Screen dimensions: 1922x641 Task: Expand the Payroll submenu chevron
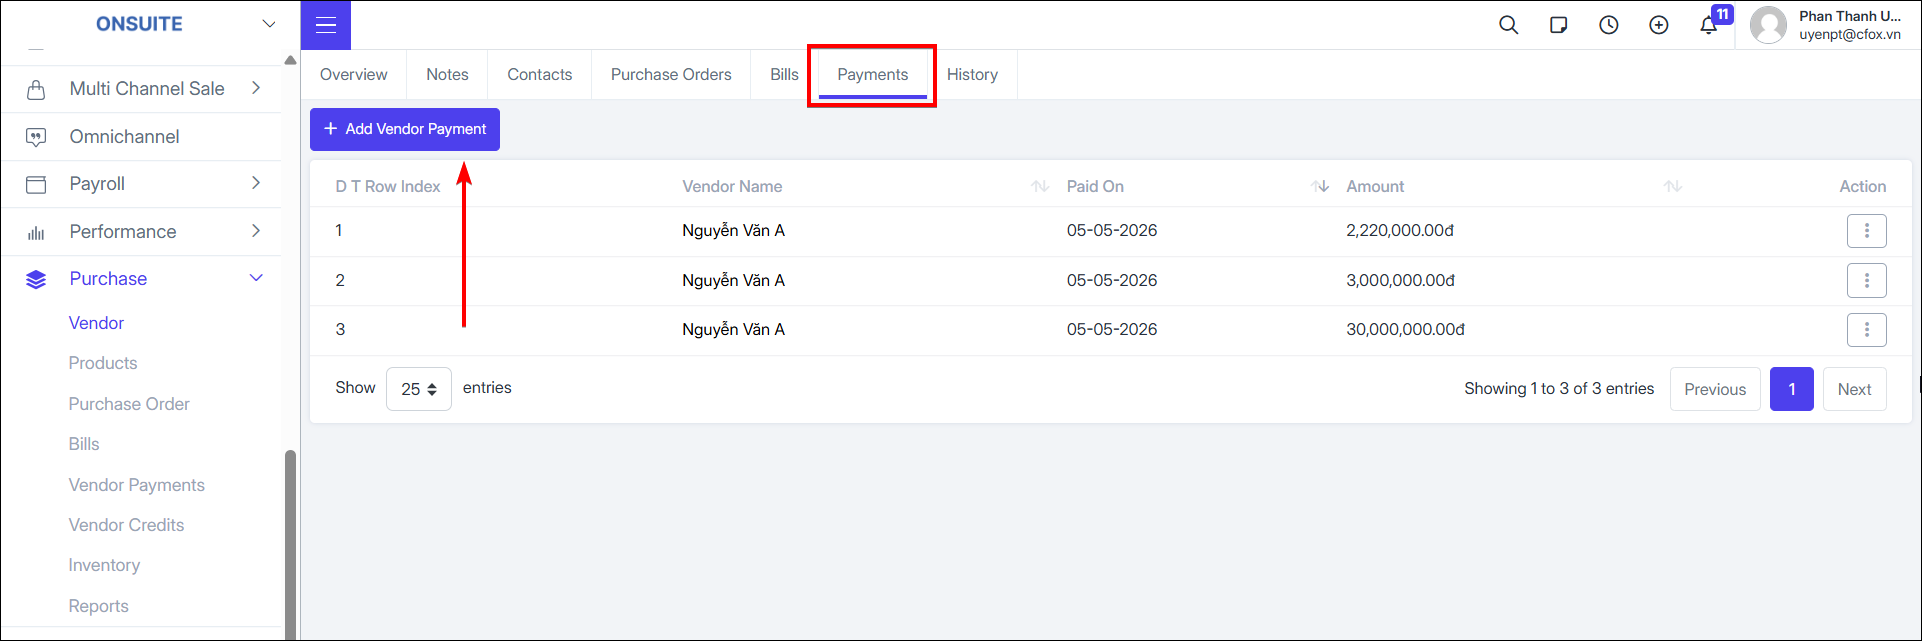point(256,183)
